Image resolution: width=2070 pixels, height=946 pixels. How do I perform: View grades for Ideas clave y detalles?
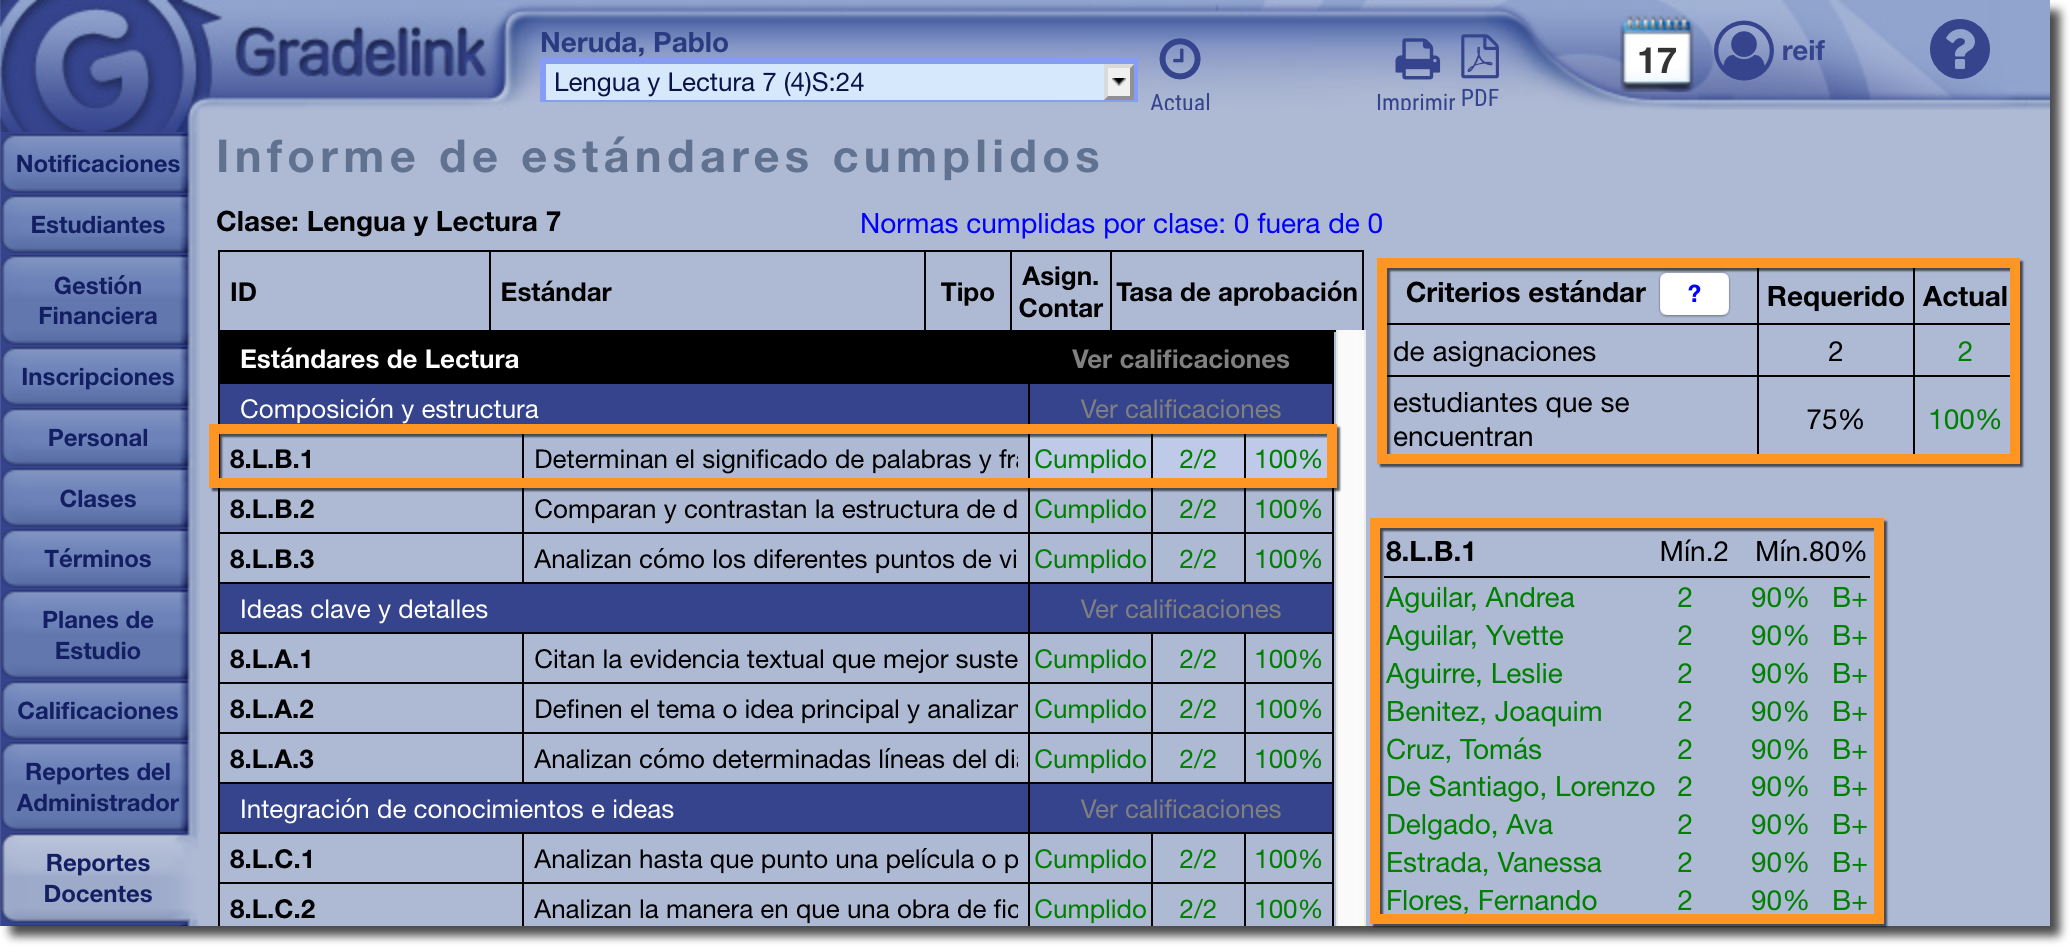[x=1180, y=609]
